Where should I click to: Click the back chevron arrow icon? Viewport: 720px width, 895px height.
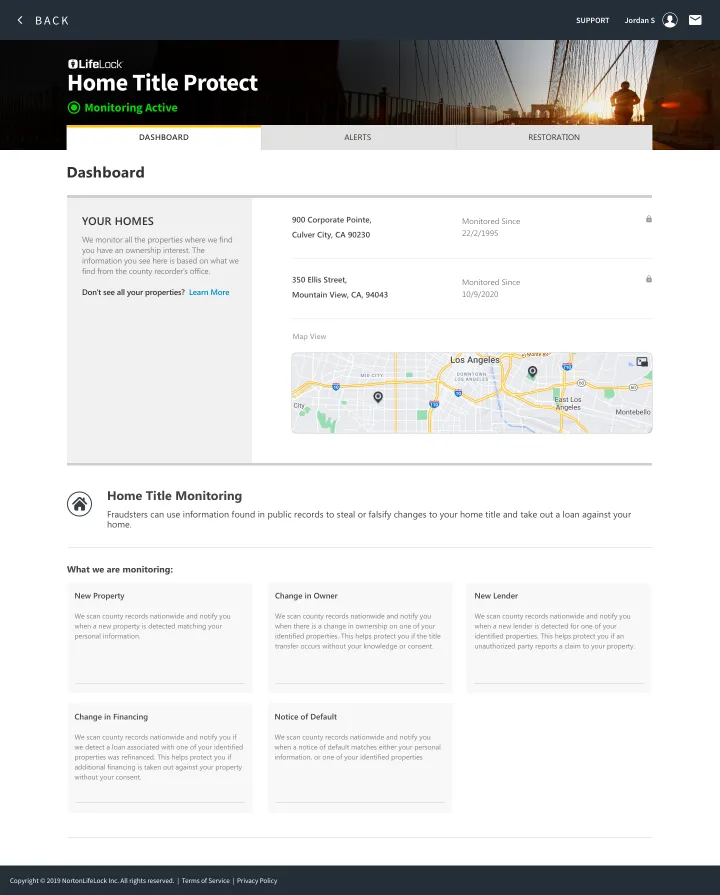point(20,20)
